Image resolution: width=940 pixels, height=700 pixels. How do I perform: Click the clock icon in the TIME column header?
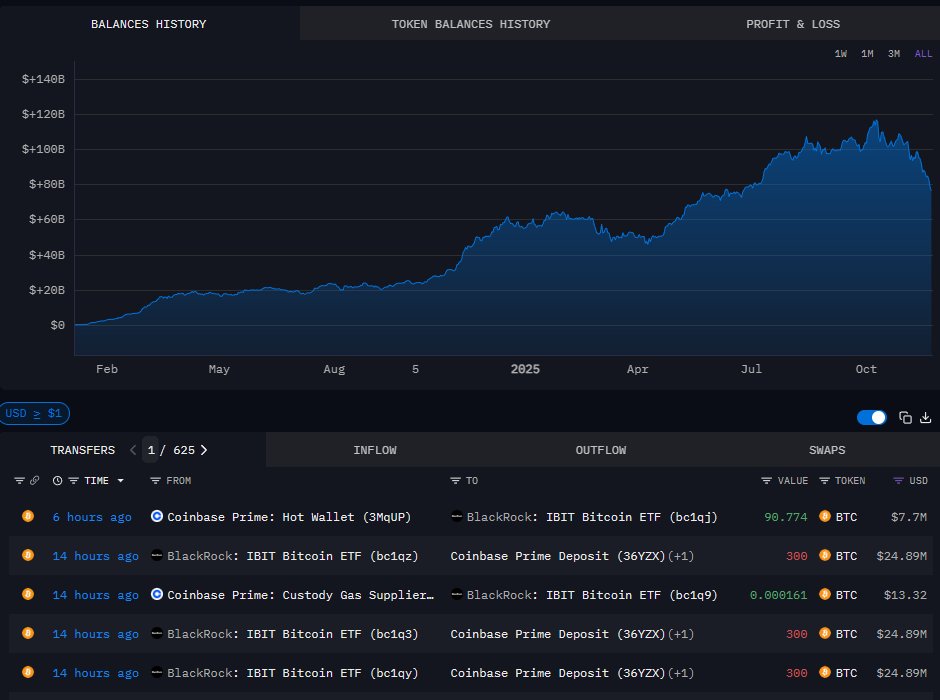[57, 481]
